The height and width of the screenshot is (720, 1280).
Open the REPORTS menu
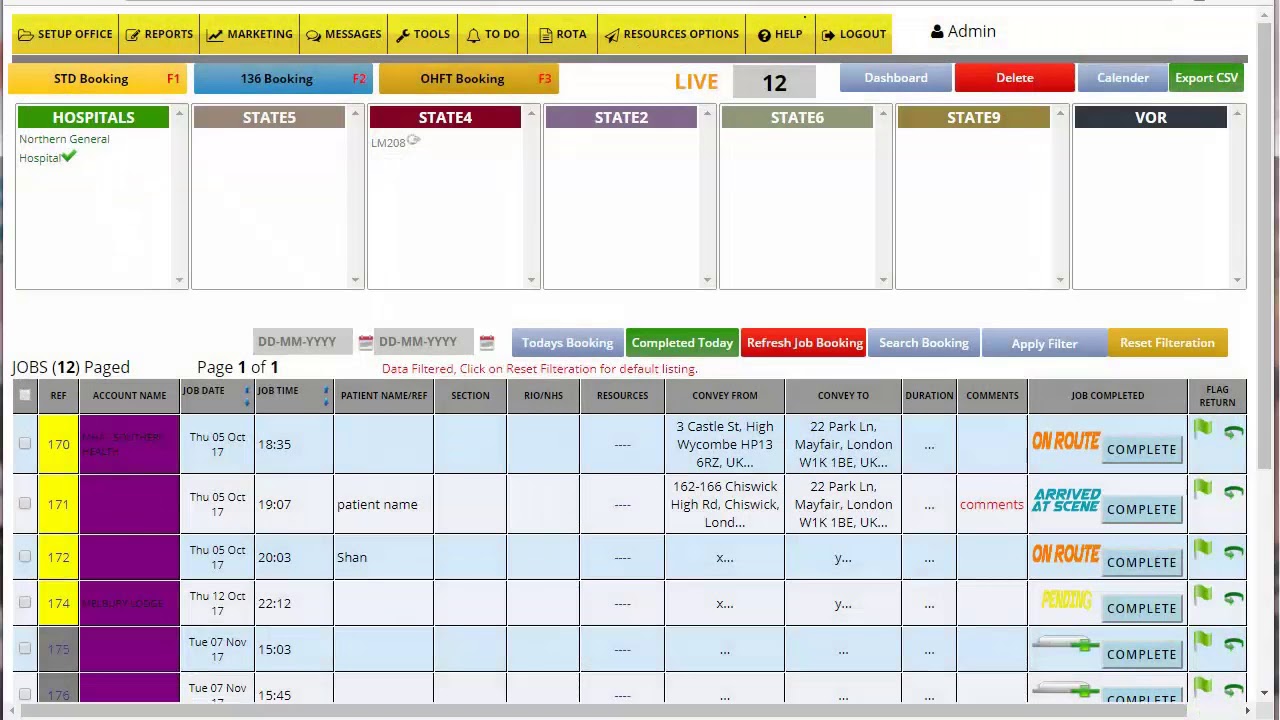pos(159,34)
